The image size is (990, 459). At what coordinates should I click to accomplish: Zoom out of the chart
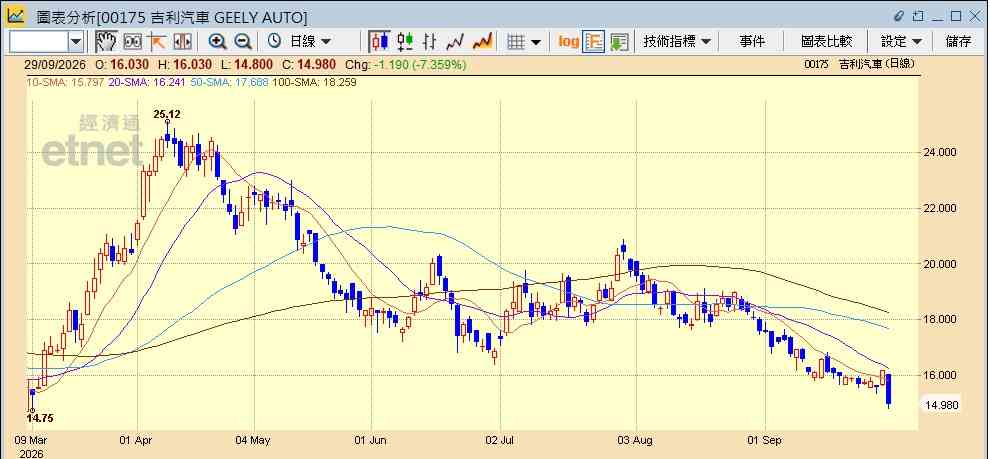pyautogui.click(x=242, y=42)
